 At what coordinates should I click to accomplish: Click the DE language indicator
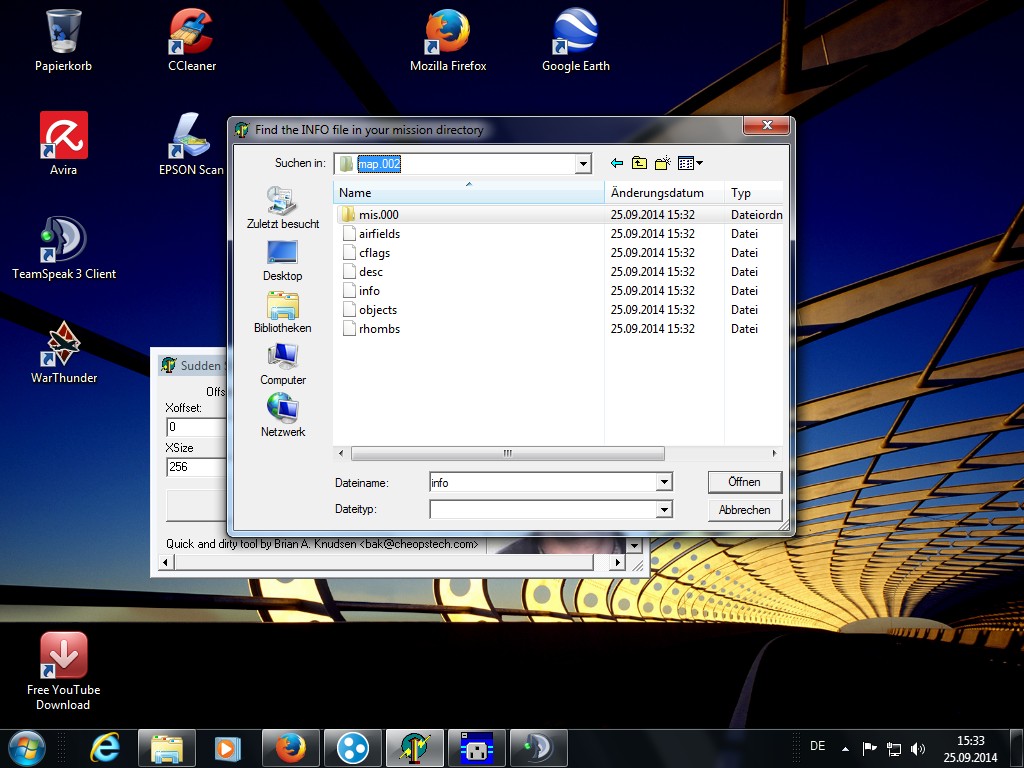[x=818, y=746]
